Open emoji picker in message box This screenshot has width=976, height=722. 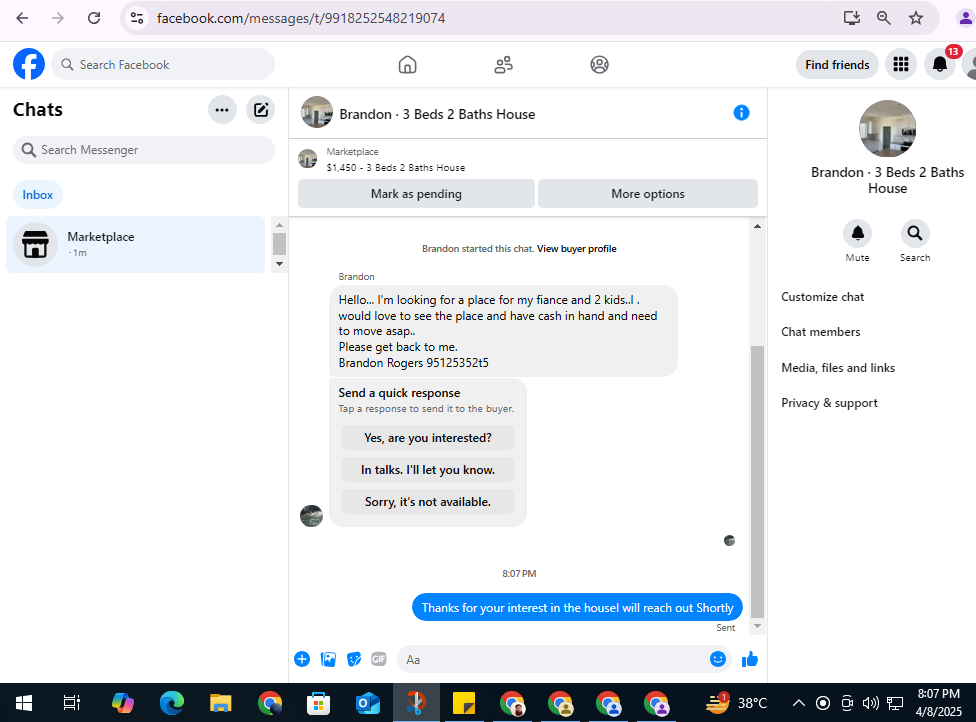click(x=717, y=659)
